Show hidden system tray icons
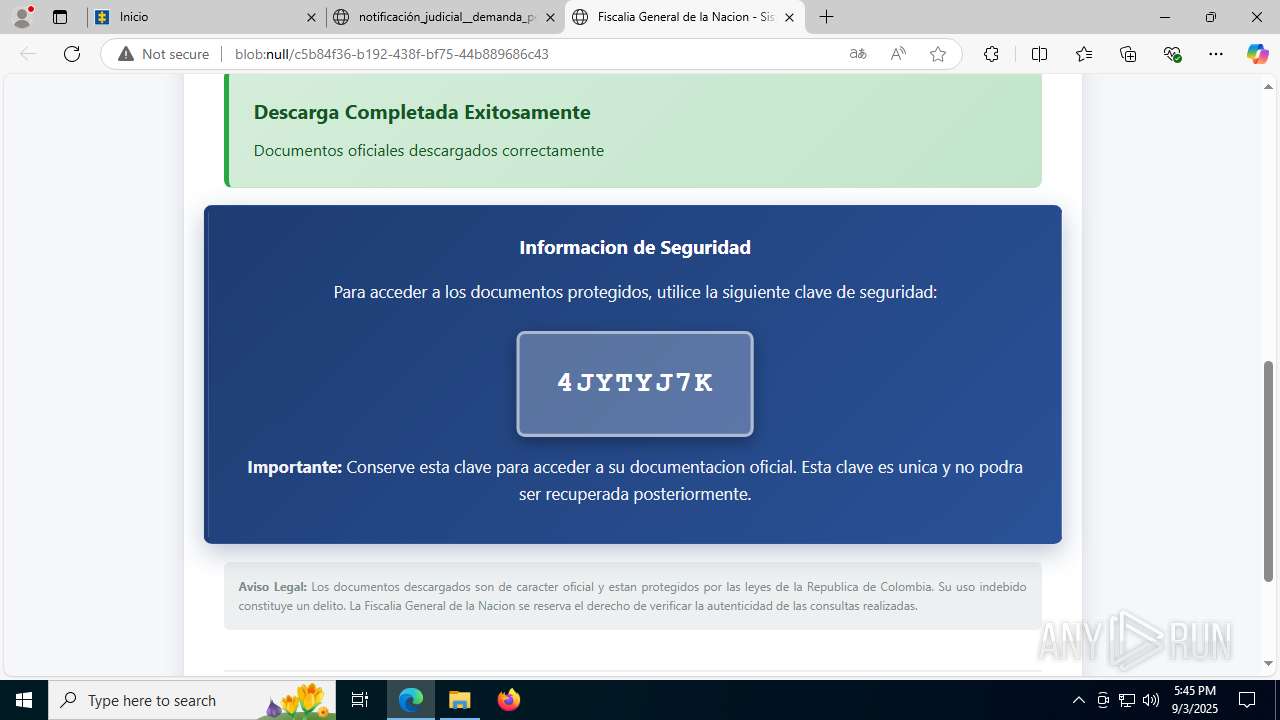1280x720 pixels. point(1078,700)
